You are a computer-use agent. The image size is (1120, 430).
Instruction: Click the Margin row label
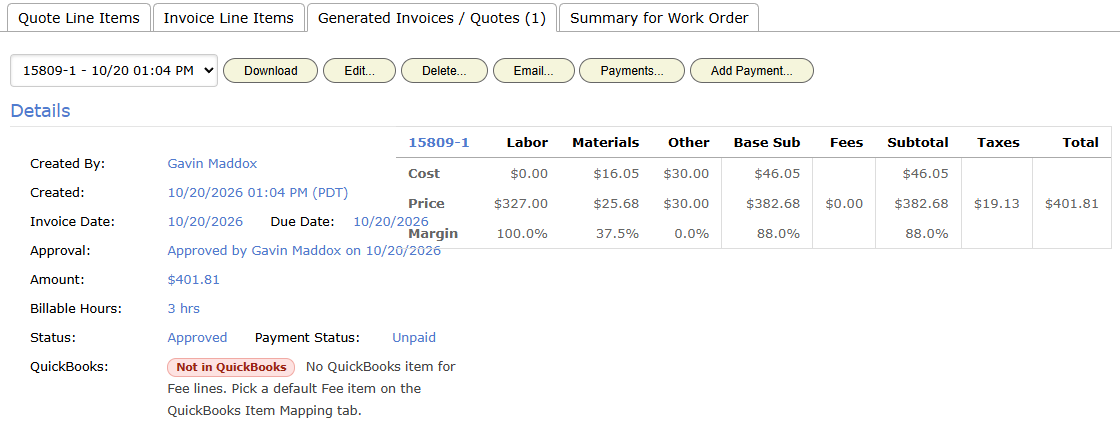click(433, 234)
